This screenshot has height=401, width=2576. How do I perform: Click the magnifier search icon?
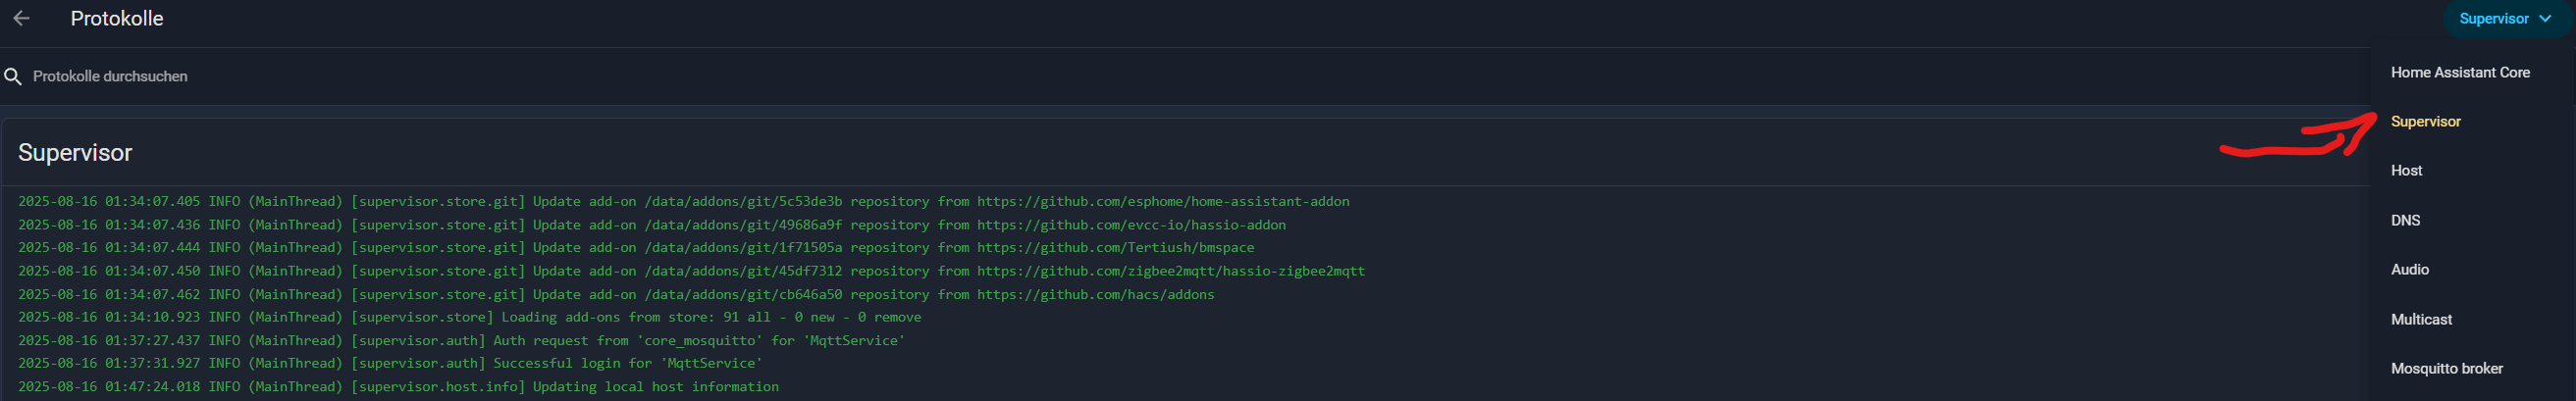coord(13,77)
